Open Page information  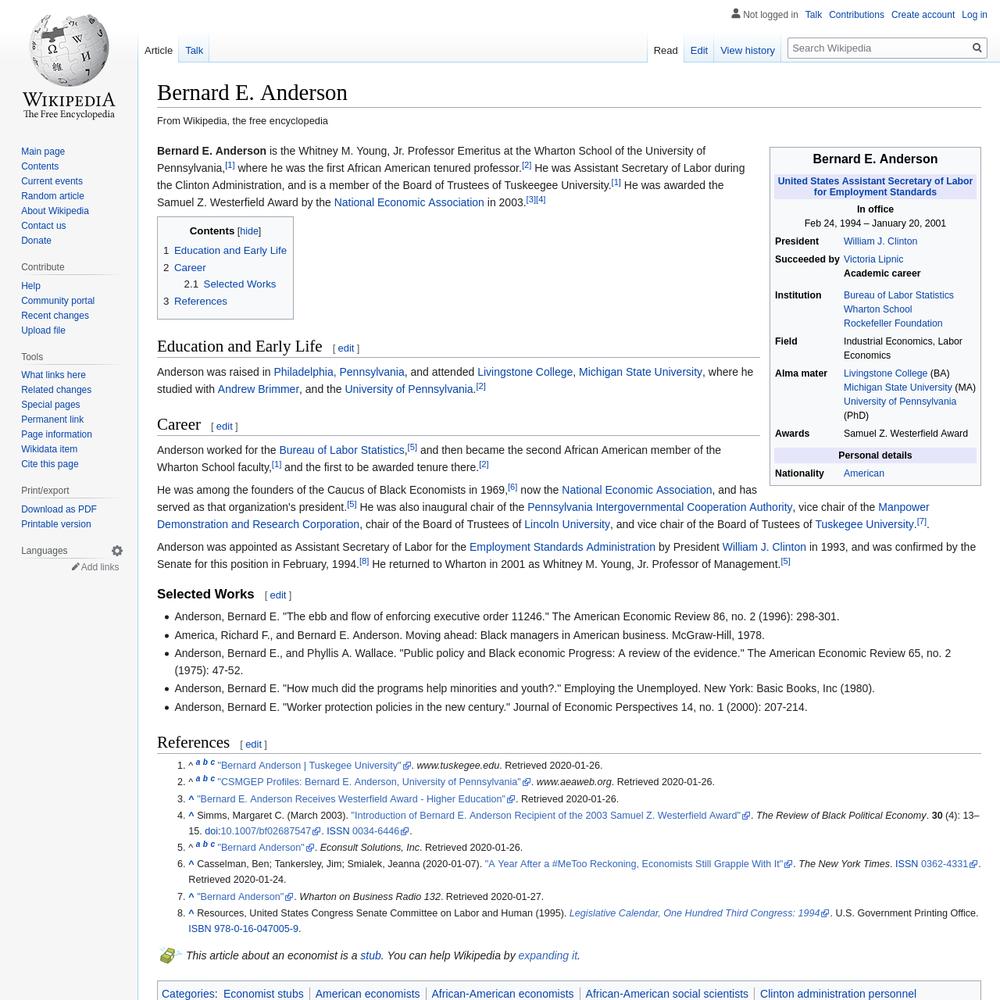click(56, 434)
